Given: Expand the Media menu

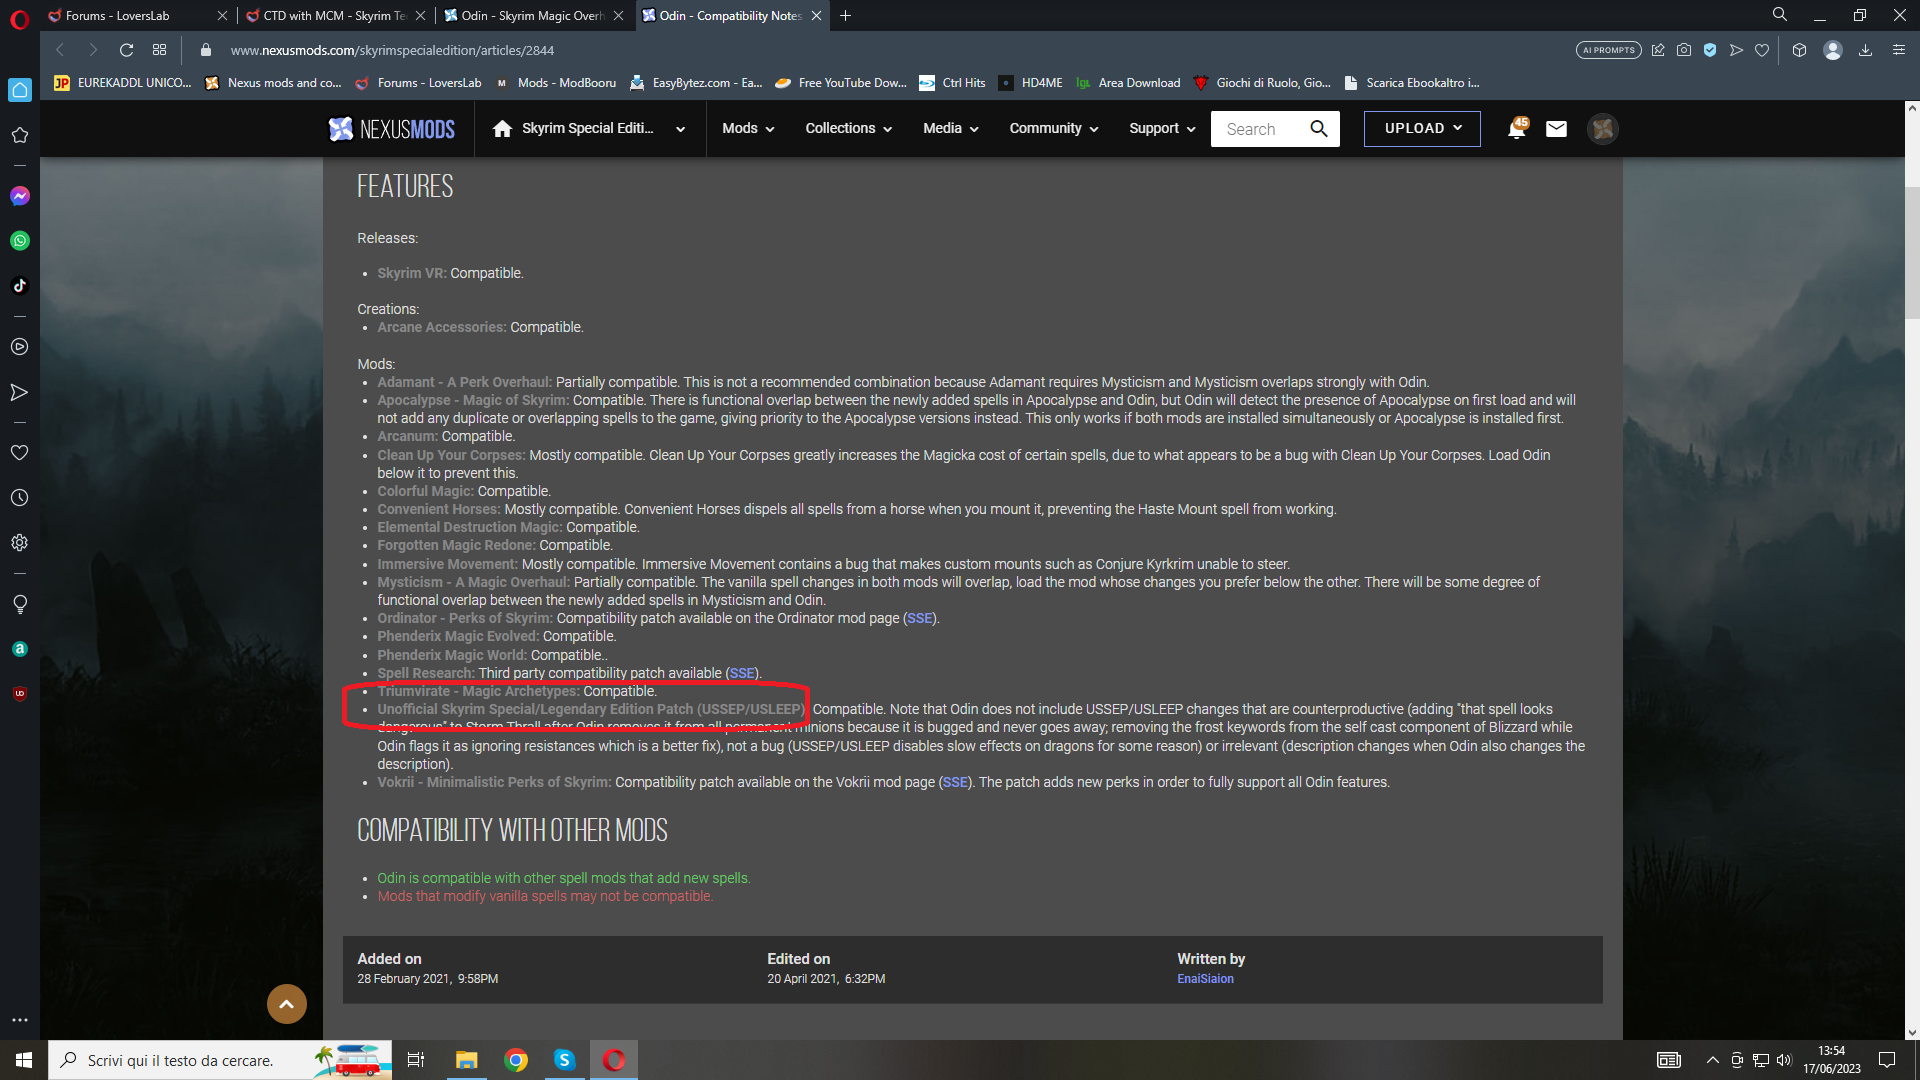Looking at the screenshot, I should click(x=951, y=129).
